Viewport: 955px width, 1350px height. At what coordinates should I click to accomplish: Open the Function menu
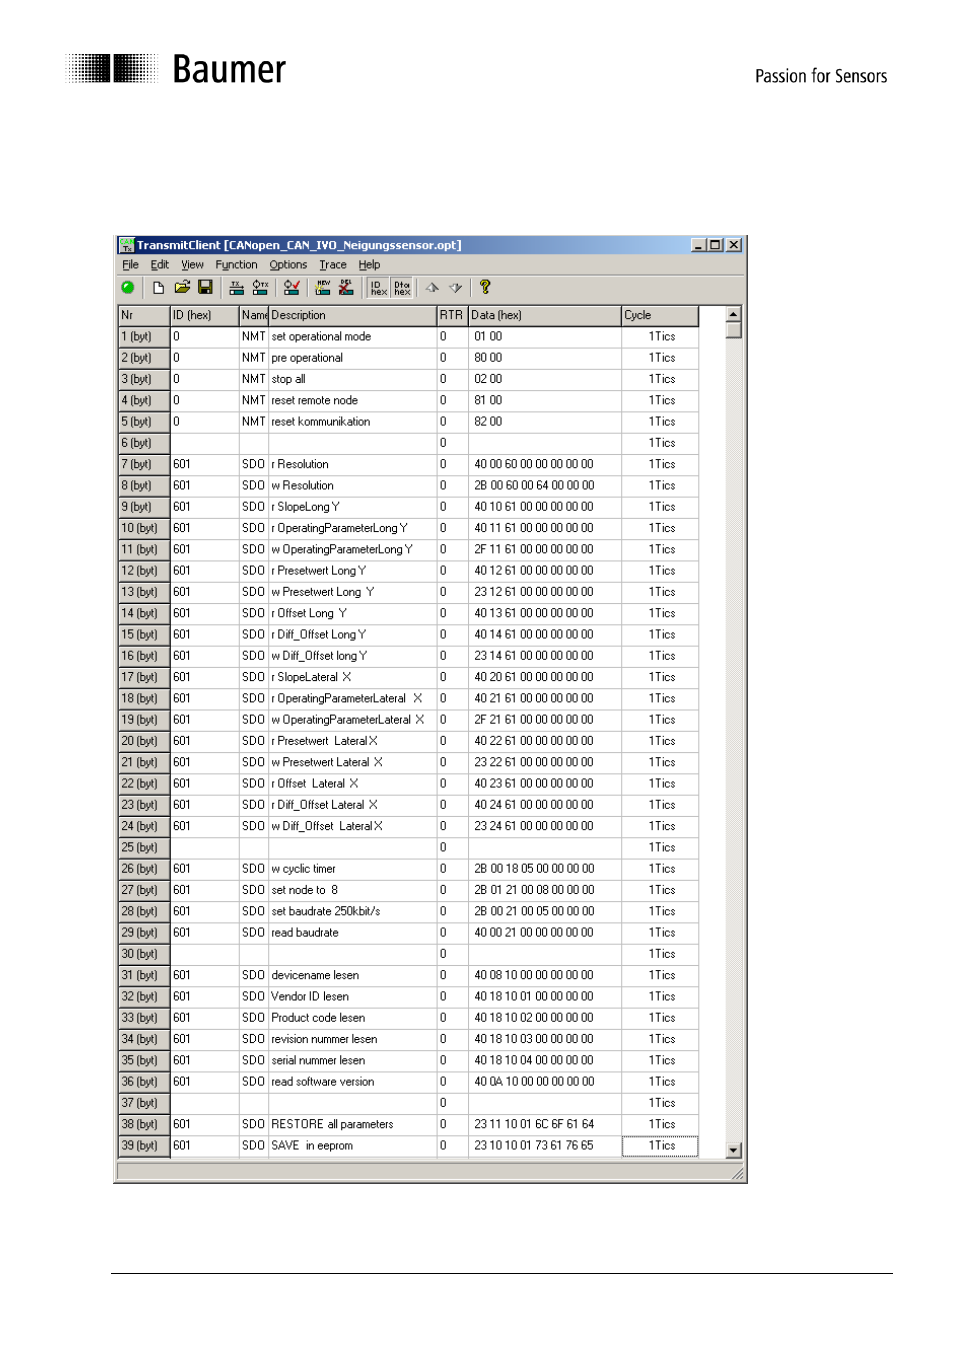click(x=236, y=265)
